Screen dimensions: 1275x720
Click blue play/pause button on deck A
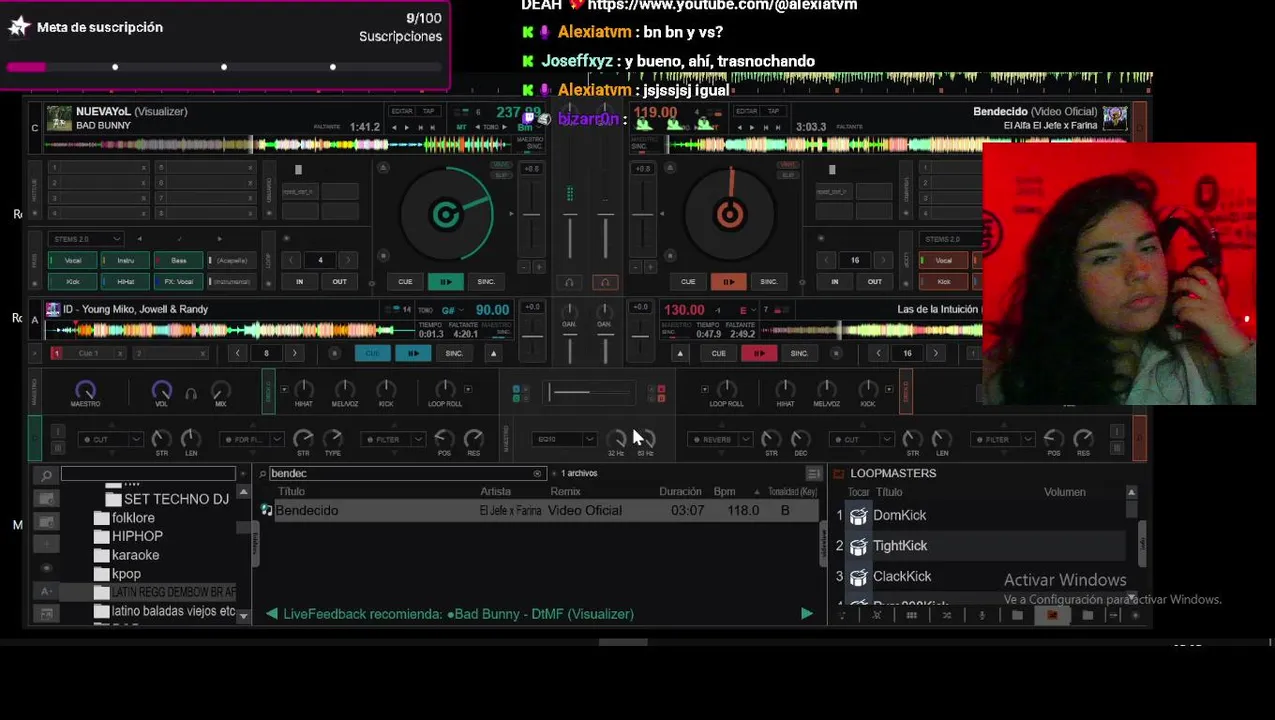[x=412, y=353]
